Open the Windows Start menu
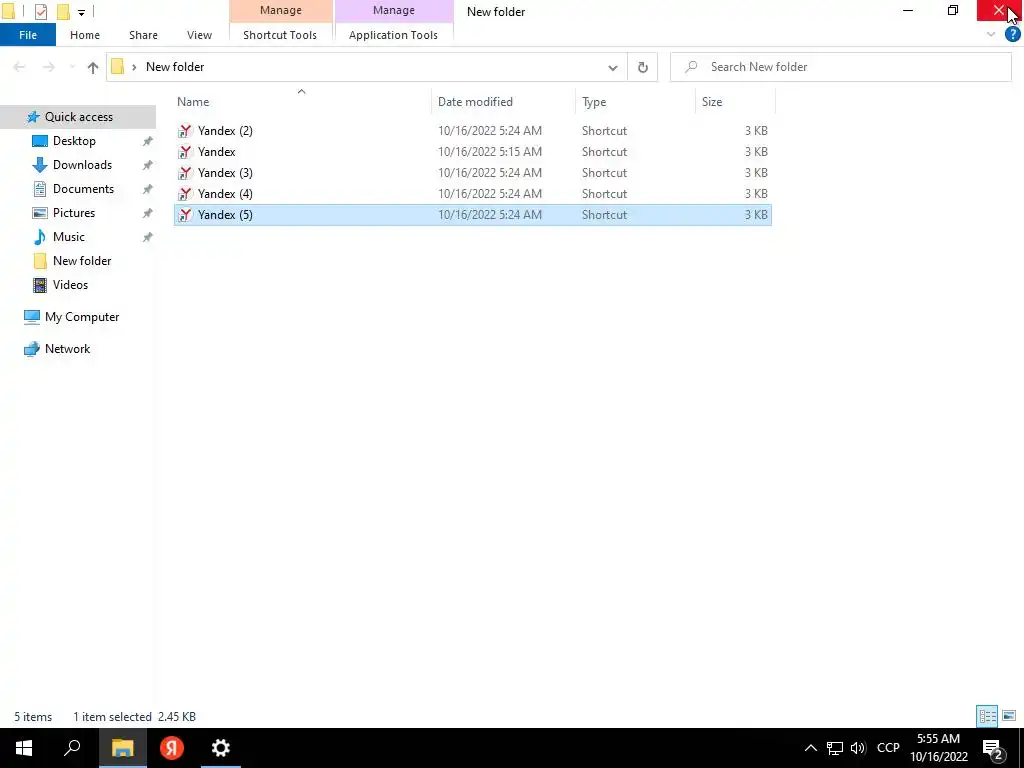The width and height of the screenshot is (1024, 768). pos(24,748)
